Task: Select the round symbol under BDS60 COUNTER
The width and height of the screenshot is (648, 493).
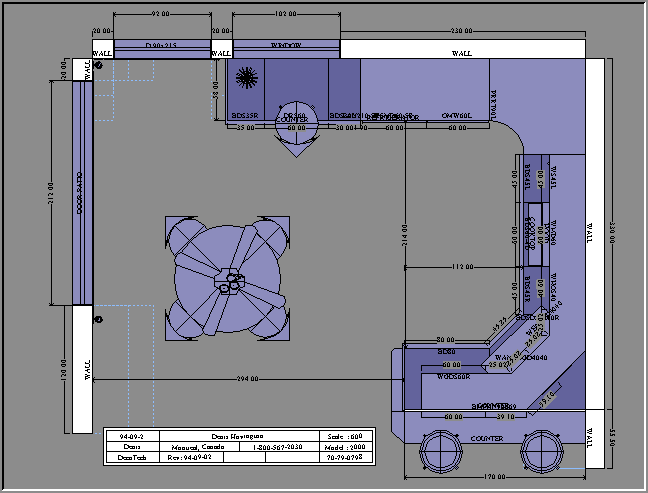Action: pos(296,123)
